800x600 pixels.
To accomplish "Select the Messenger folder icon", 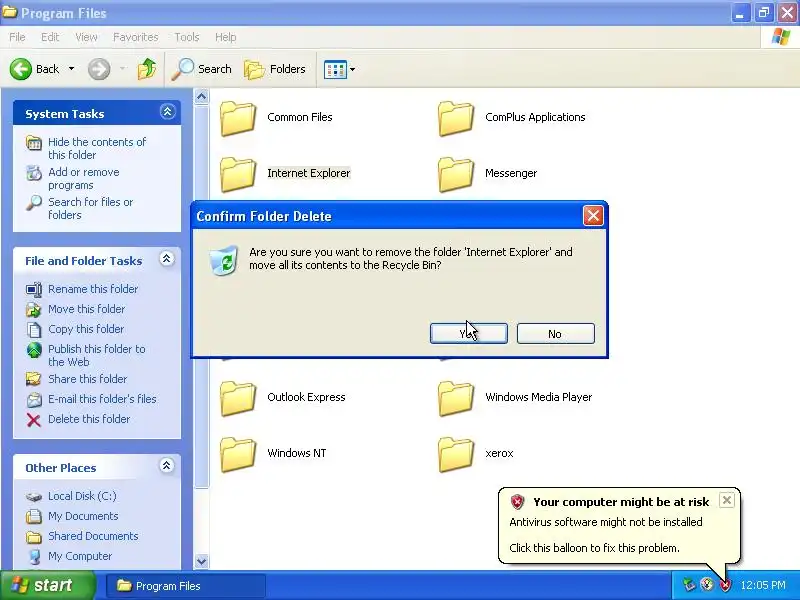I will click(x=456, y=174).
